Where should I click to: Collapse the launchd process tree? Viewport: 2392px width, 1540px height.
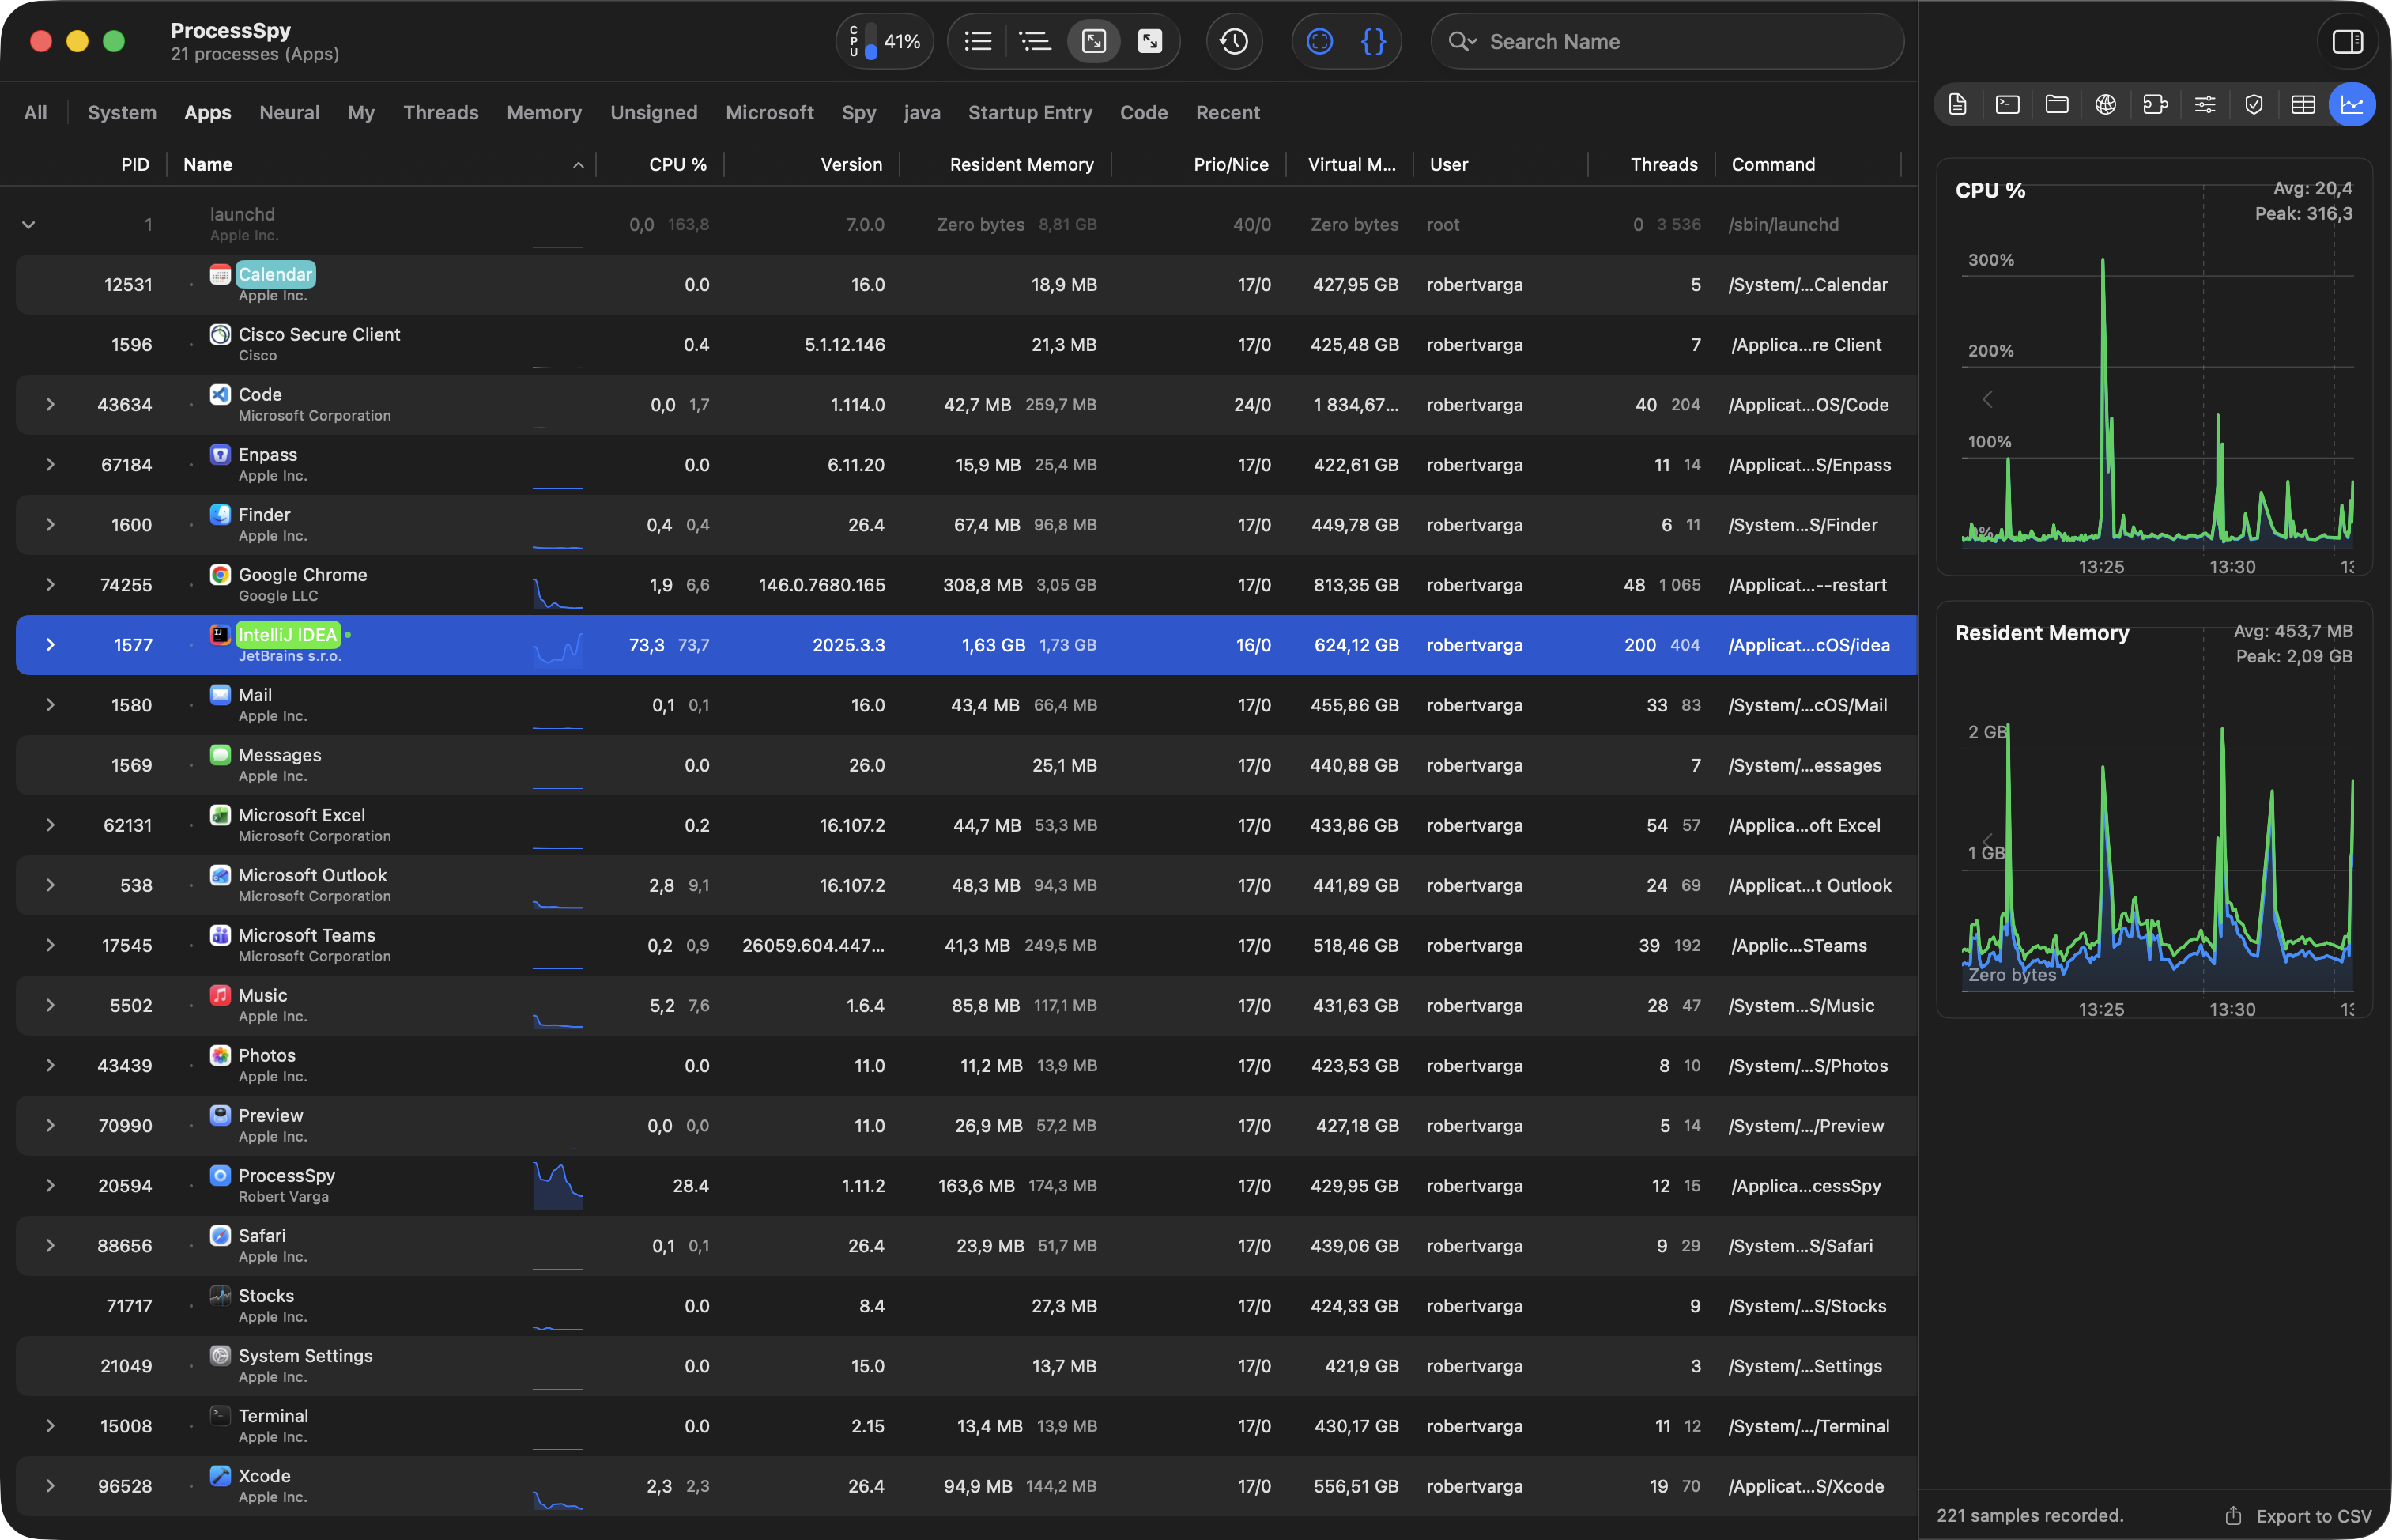[x=29, y=225]
